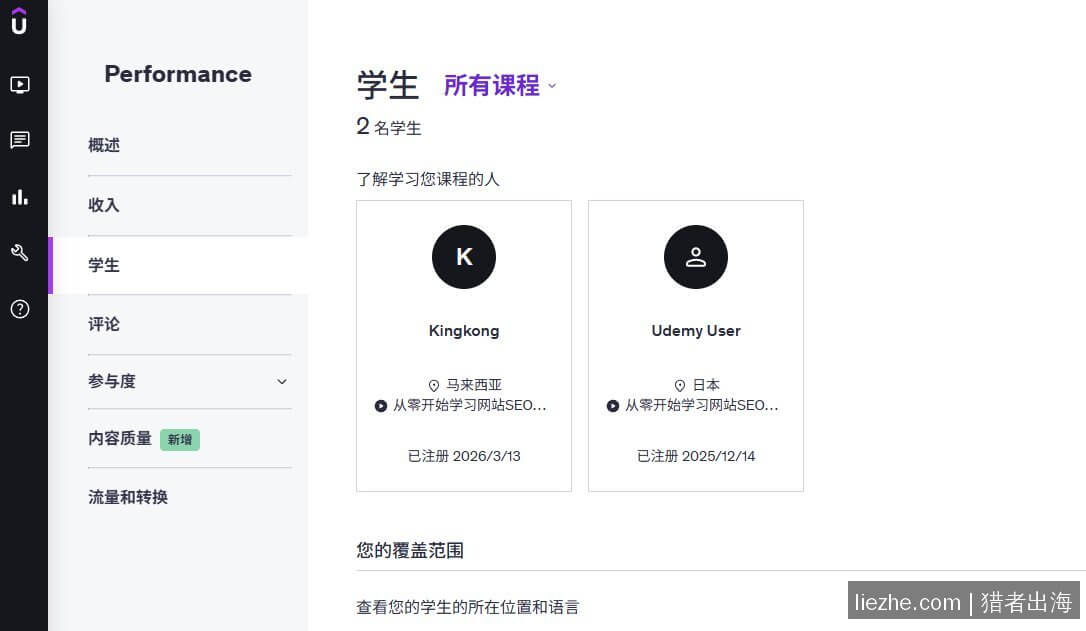The height and width of the screenshot is (631, 1086).
Task: Click 已注册 2026/3/13 date text
Action: tap(464, 456)
